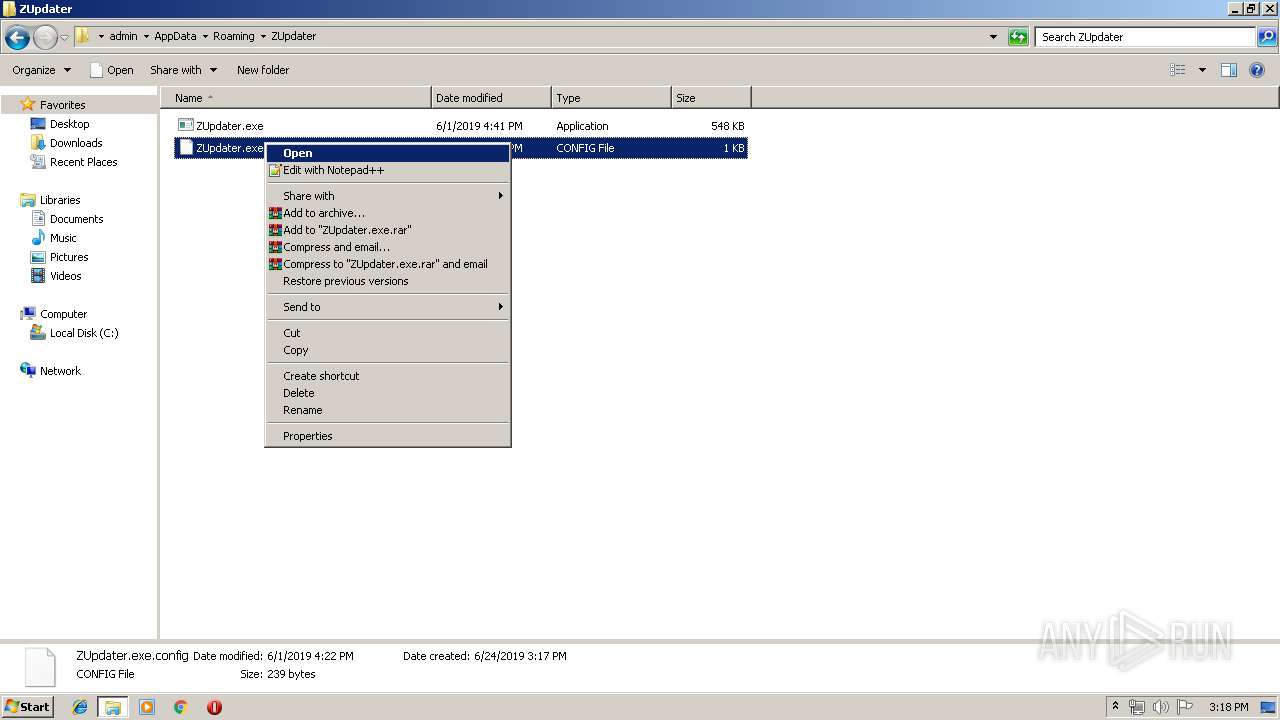This screenshot has height=720, width=1280.
Task: Sort by the Name column header
Action: (296, 98)
